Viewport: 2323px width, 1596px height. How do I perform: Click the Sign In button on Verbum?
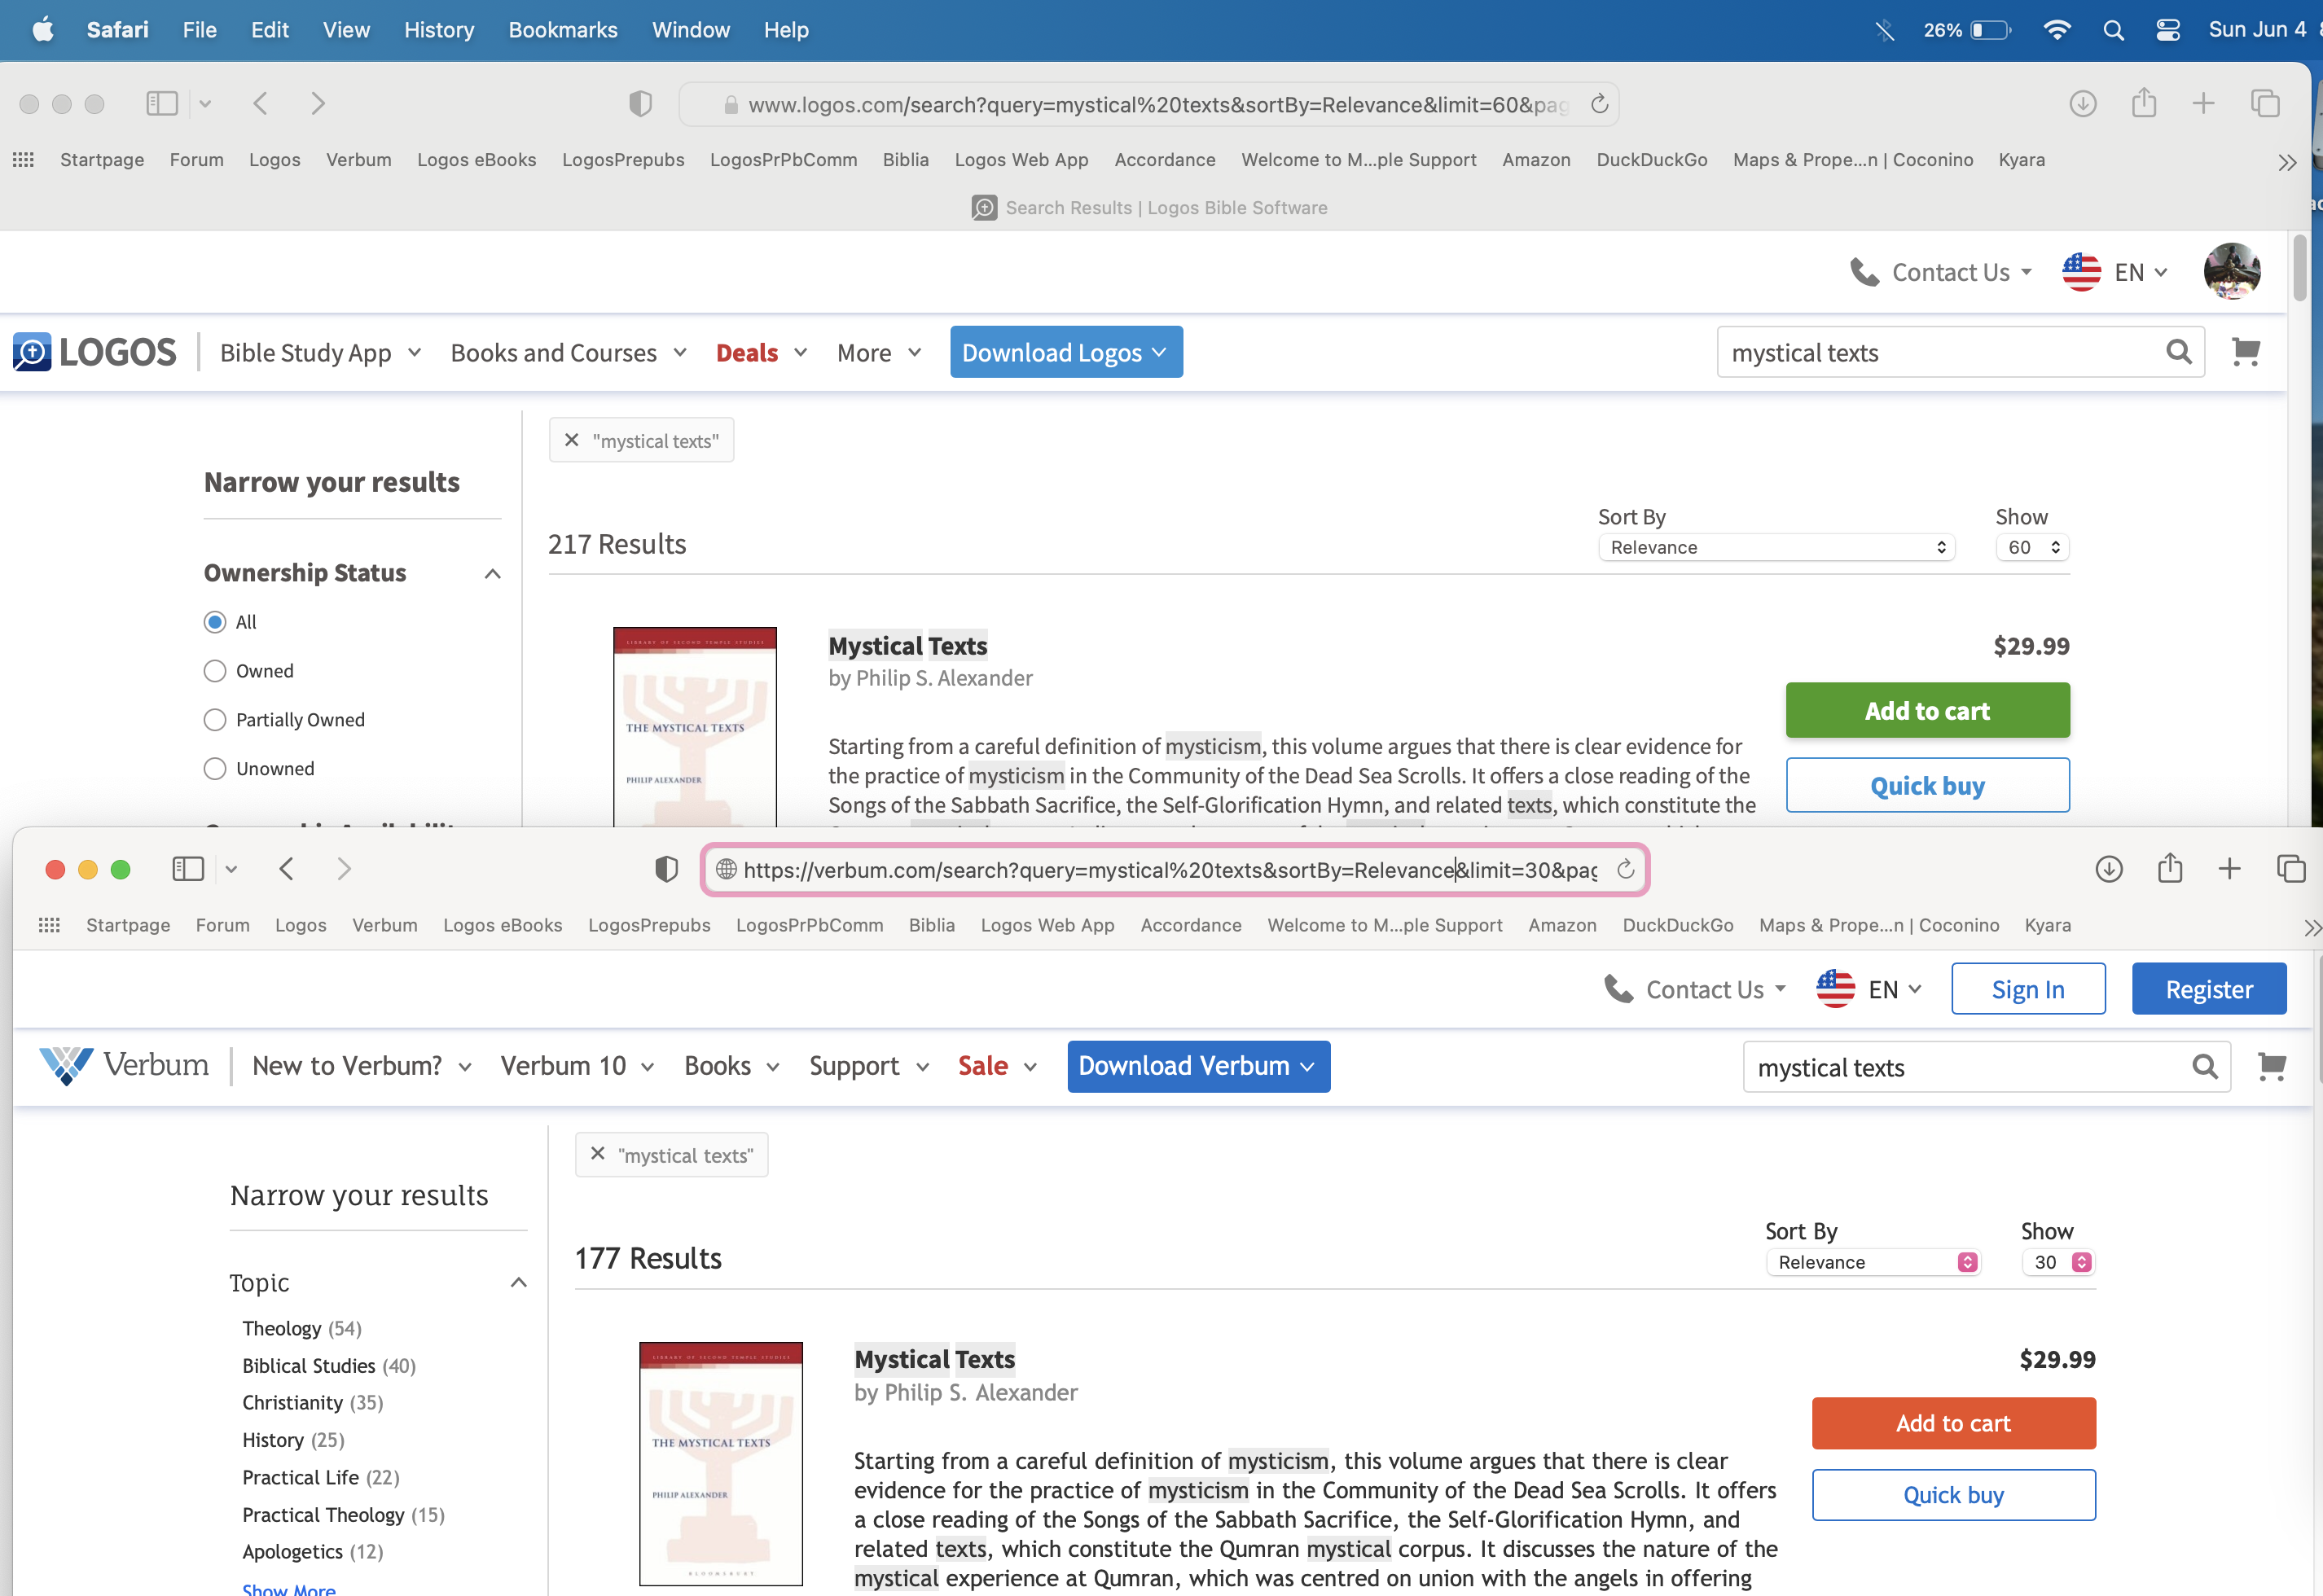(x=2027, y=989)
